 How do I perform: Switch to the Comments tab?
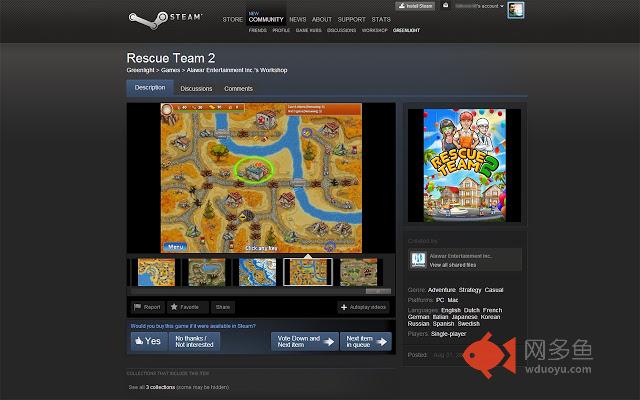point(238,88)
